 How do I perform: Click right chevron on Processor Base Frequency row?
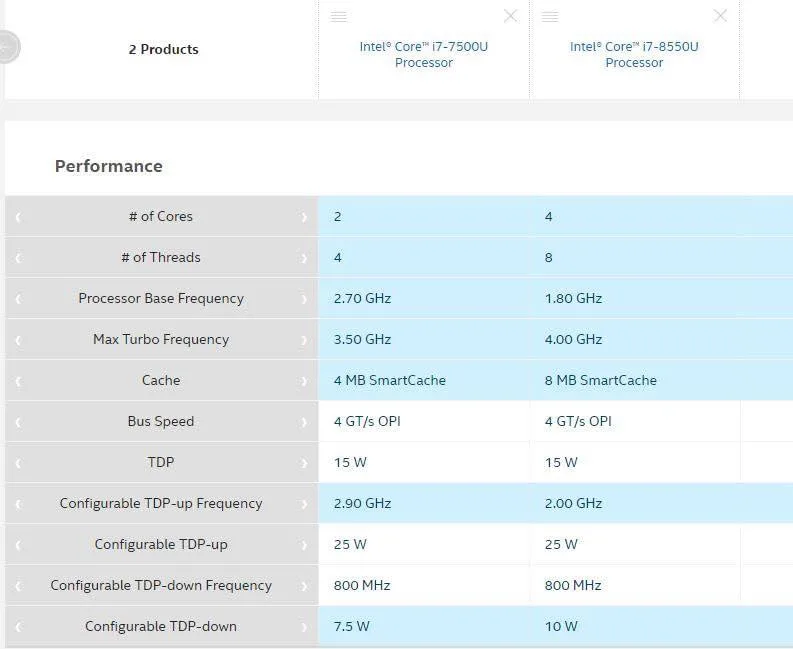click(x=304, y=299)
